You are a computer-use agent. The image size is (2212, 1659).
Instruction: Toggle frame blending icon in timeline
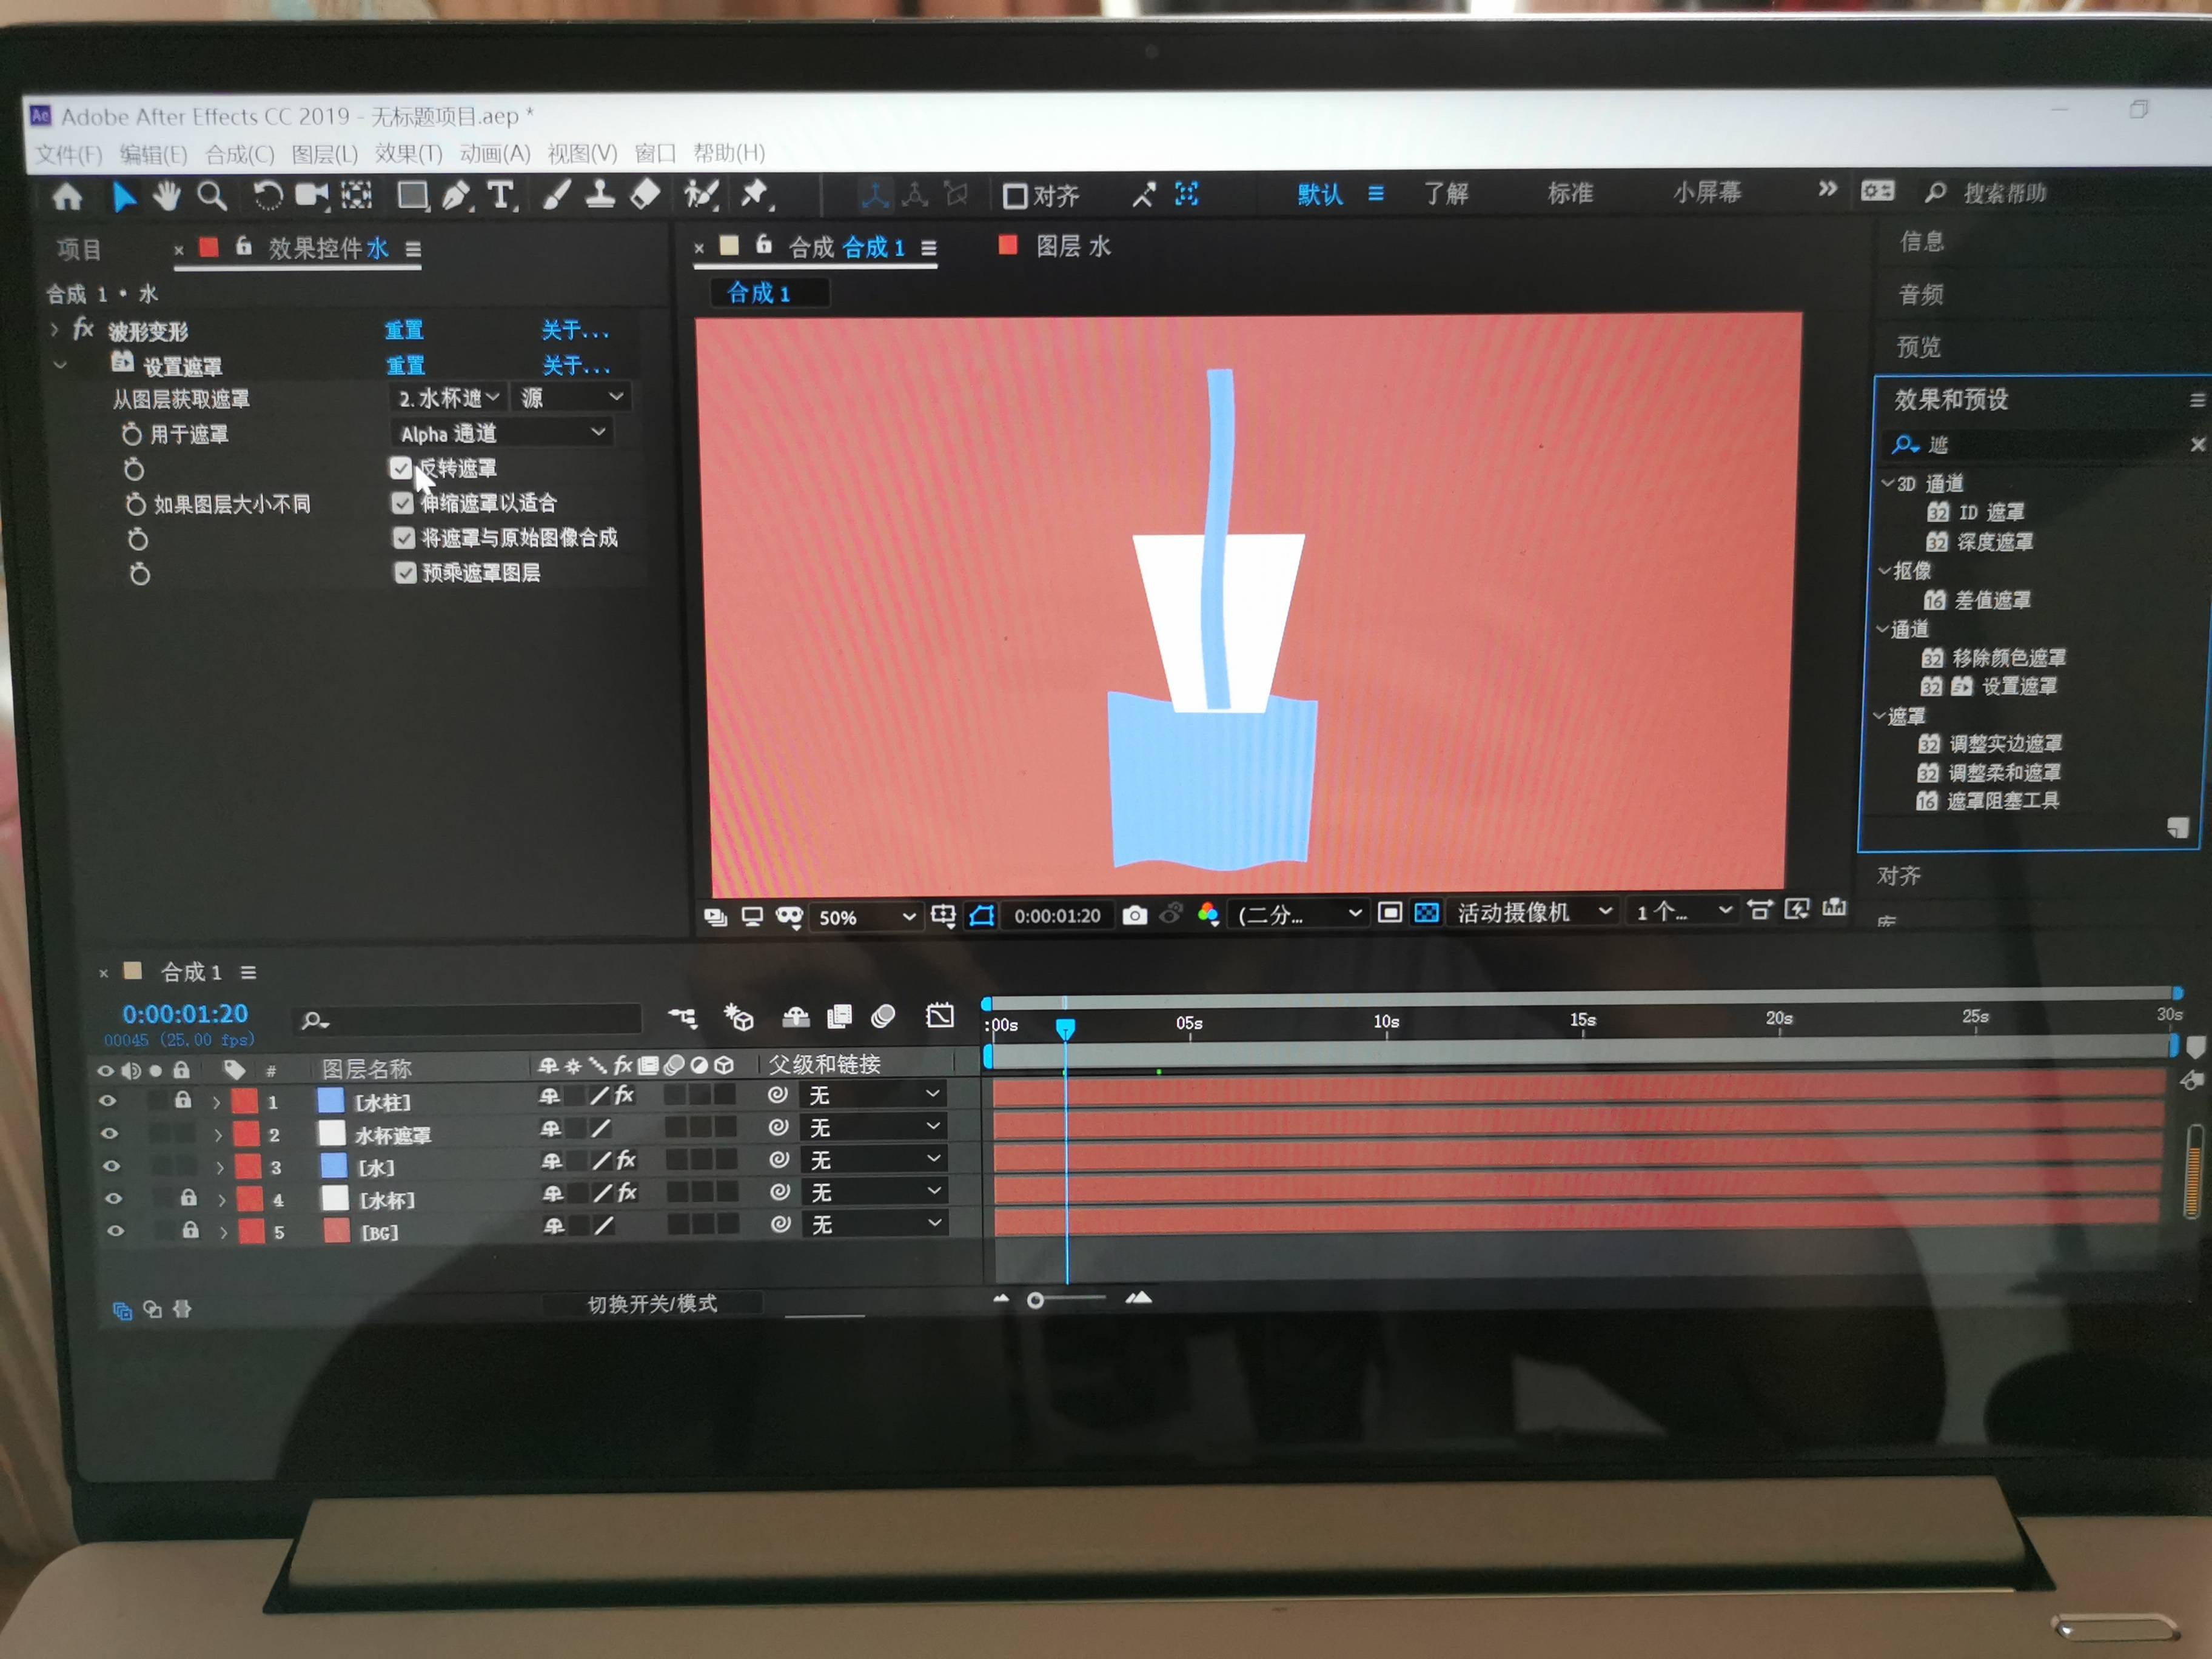coord(839,1017)
